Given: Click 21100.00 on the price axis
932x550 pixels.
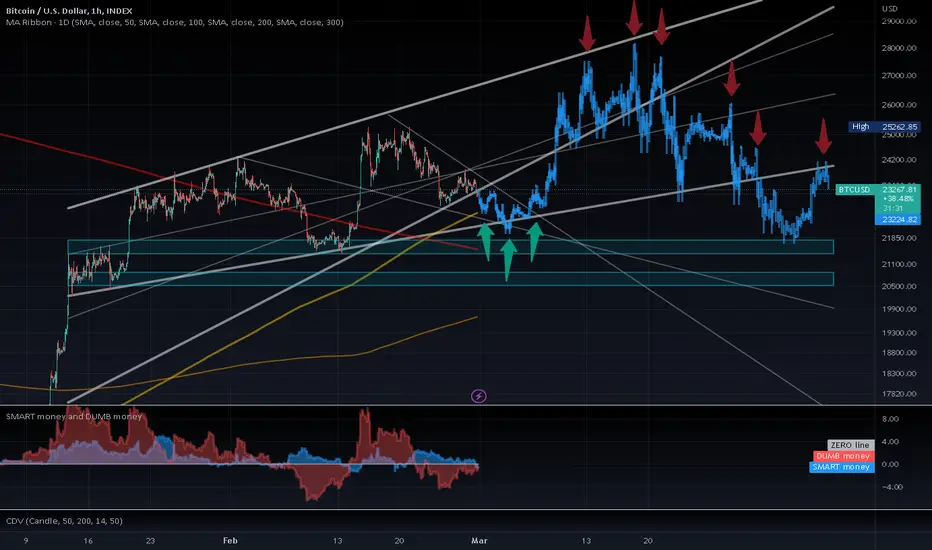Looking at the screenshot, I should [899, 264].
